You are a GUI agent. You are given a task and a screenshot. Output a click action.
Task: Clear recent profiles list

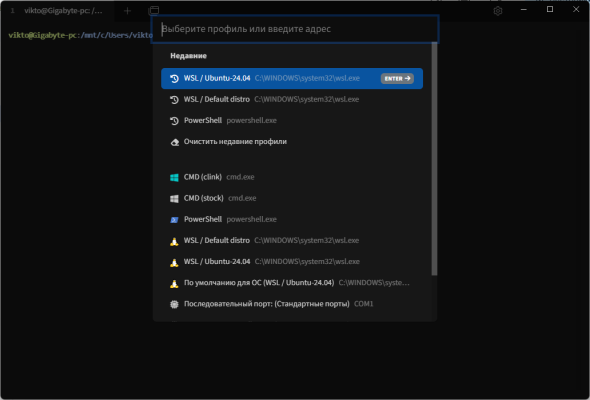[x=292, y=141]
